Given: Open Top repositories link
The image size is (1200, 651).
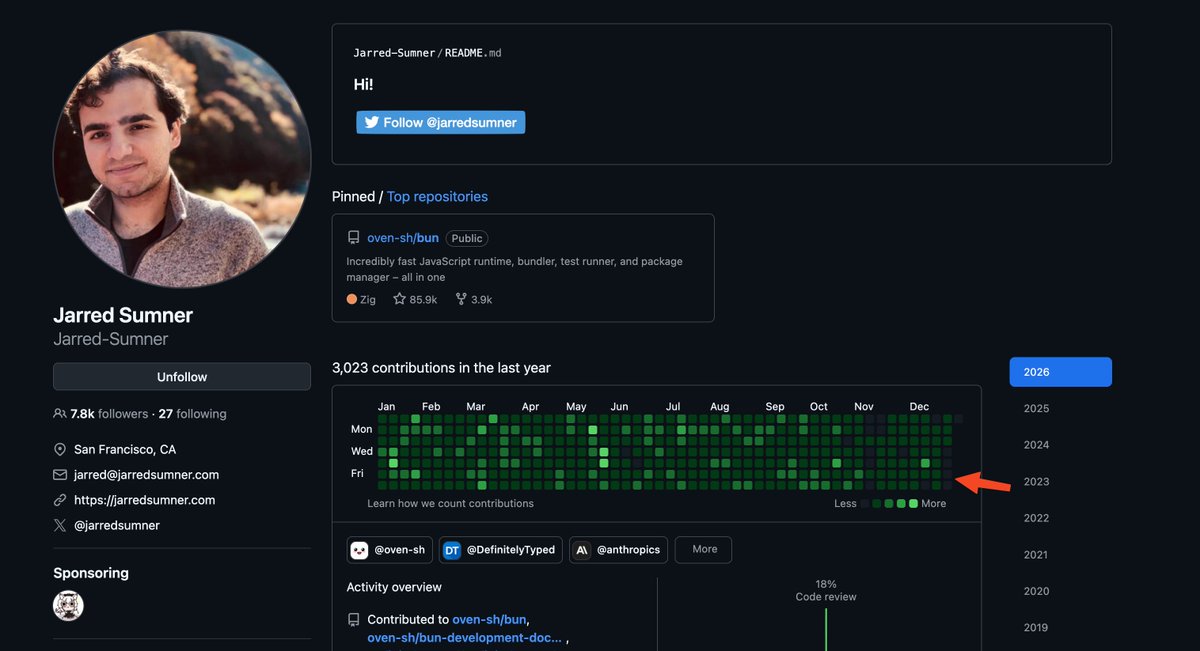Looking at the screenshot, I should click(x=437, y=196).
